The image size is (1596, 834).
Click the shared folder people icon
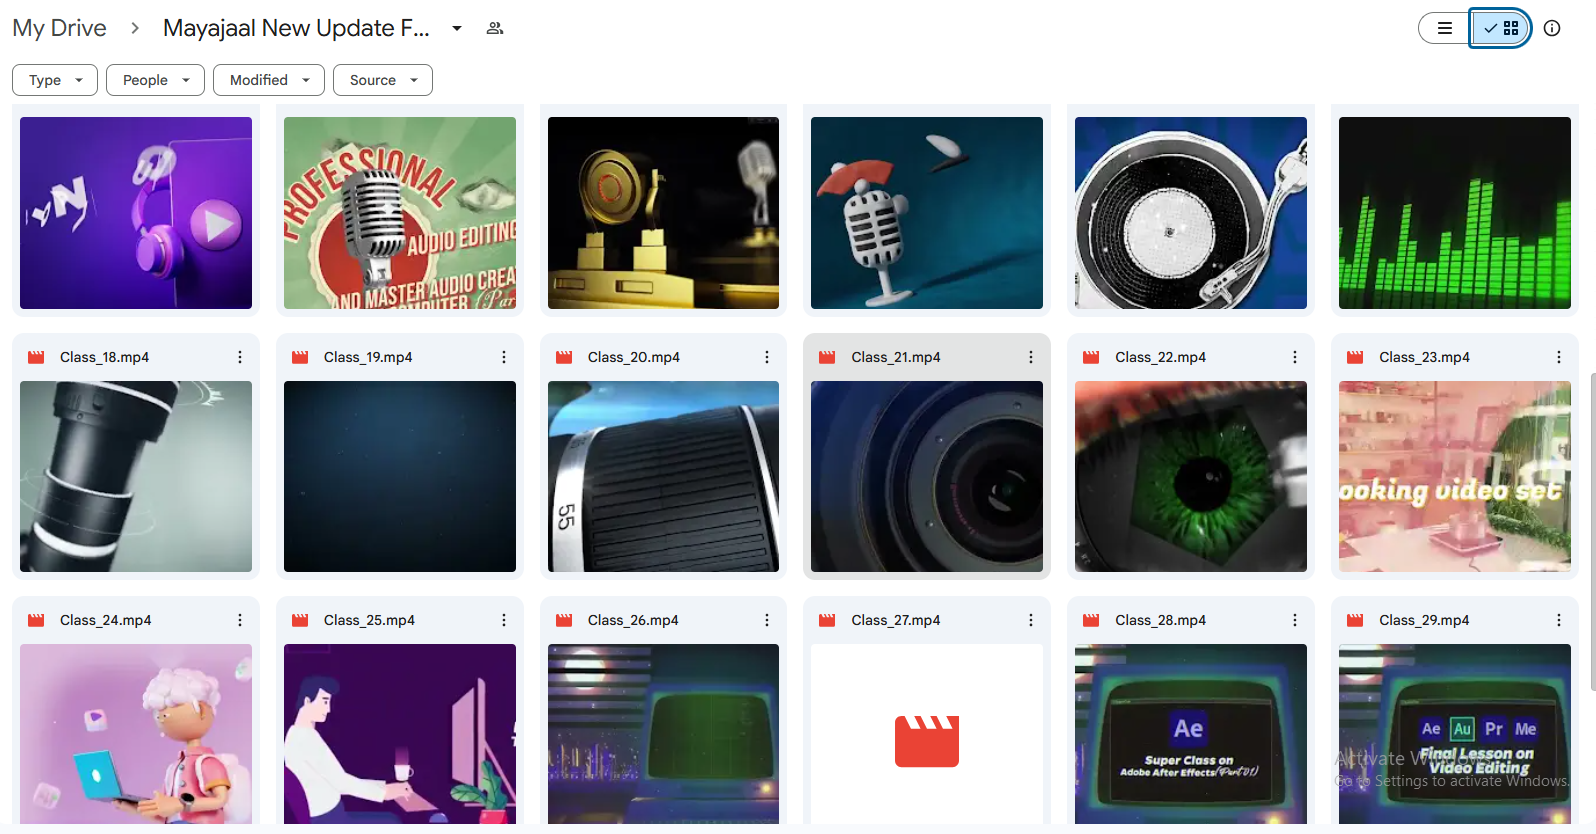(495, 28)
